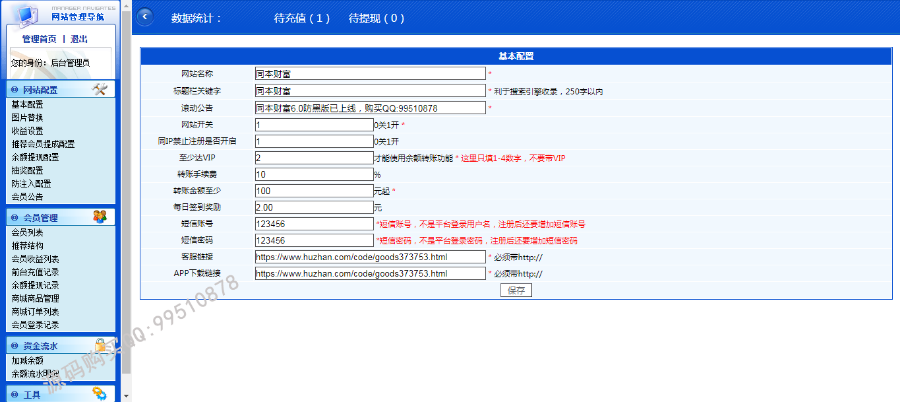Open 余额提现配置 in the sidebar
The width and height of the screenshot is (900, 402).
[x=35, y=157]
